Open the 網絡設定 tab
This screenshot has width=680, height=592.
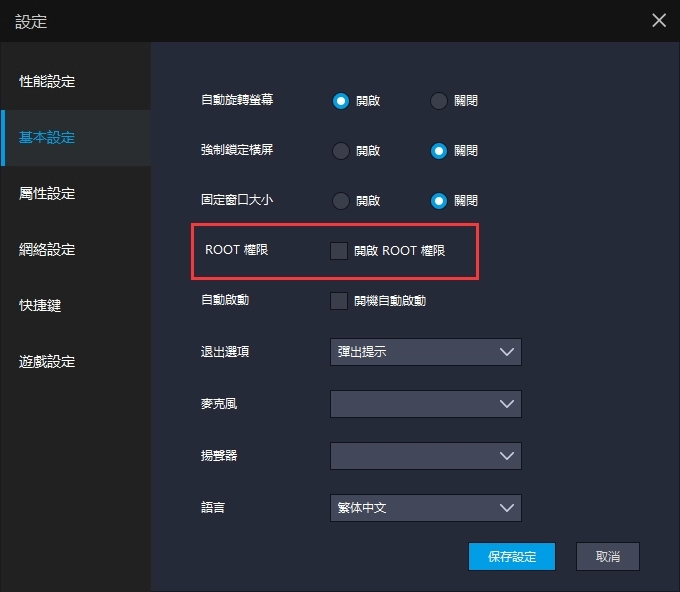point(47,249)
